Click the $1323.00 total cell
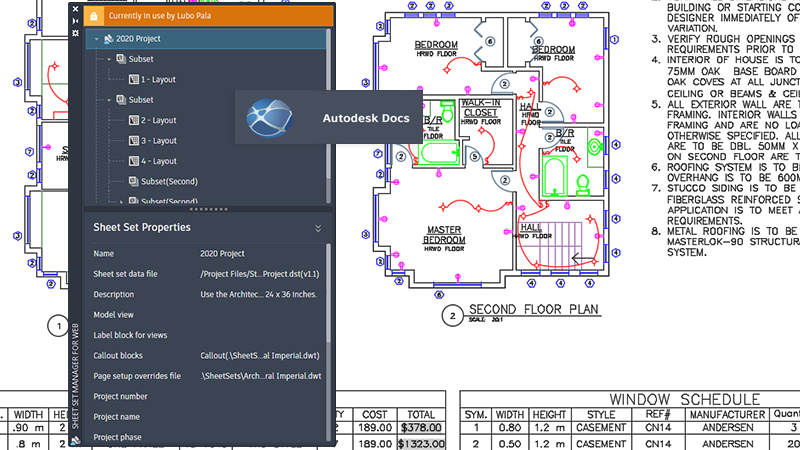Image resolution: width=800 pixels, height=450 pixels. coord(421,444)
